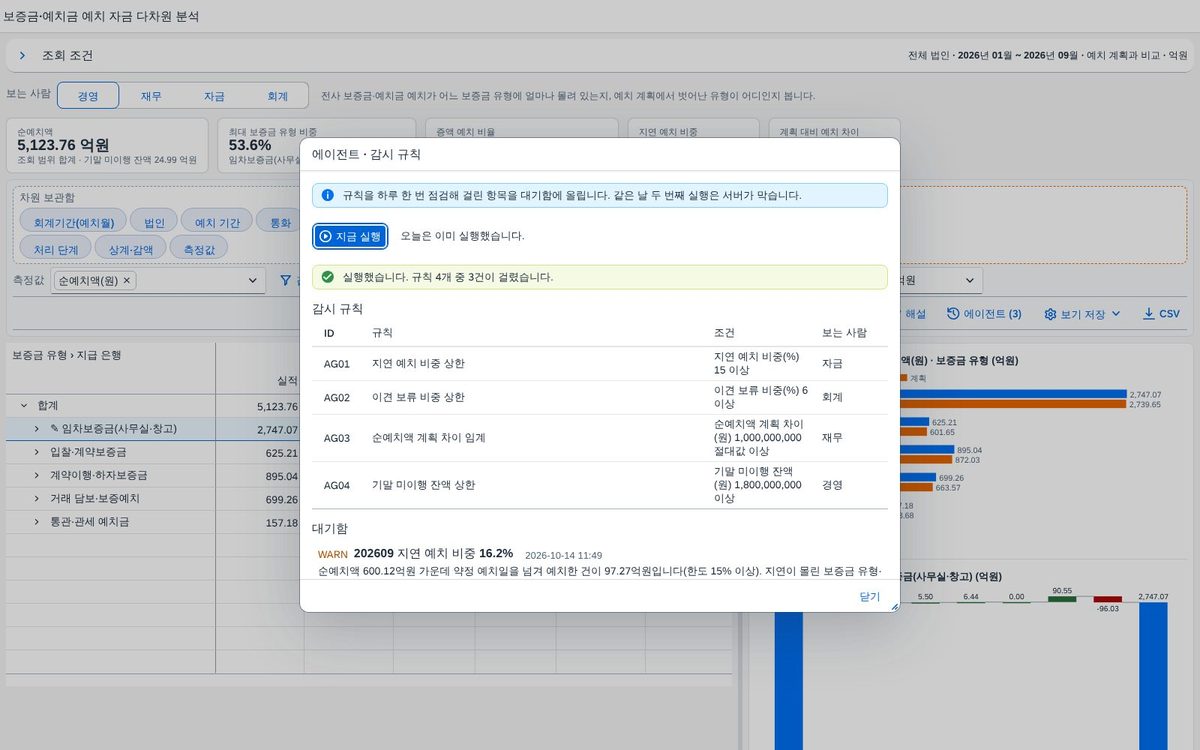
Task: Click the 보증금 유형 › 지급 은행 header
Action: [x=66, y=355]
